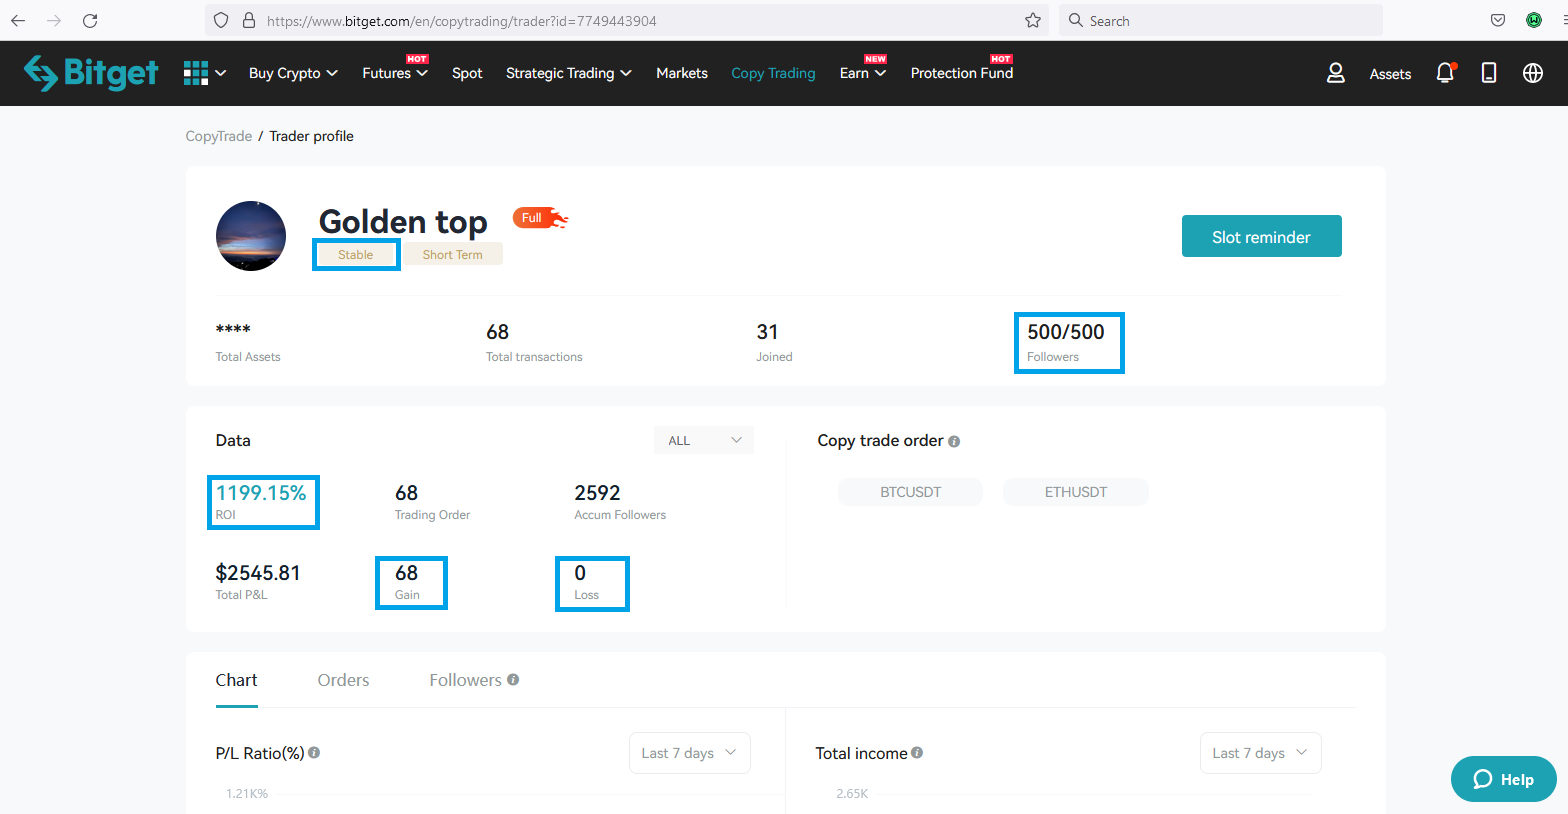Open the language globe icon
This screenshot has width=1568, height=814.
point(1532,73)
